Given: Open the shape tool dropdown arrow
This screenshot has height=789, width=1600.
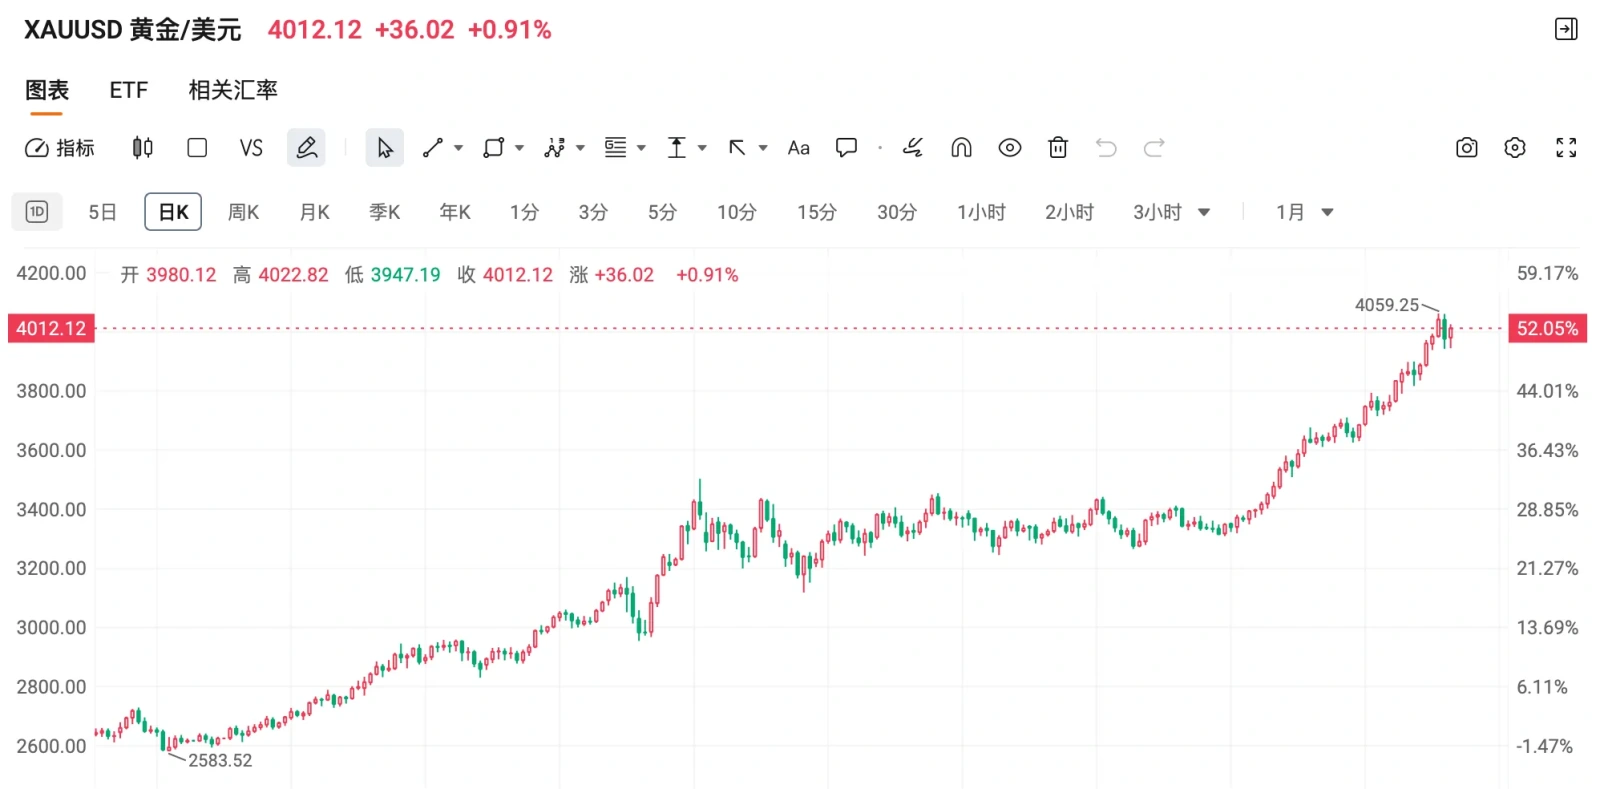Looking at the screenshot, I should pos(519,147).
